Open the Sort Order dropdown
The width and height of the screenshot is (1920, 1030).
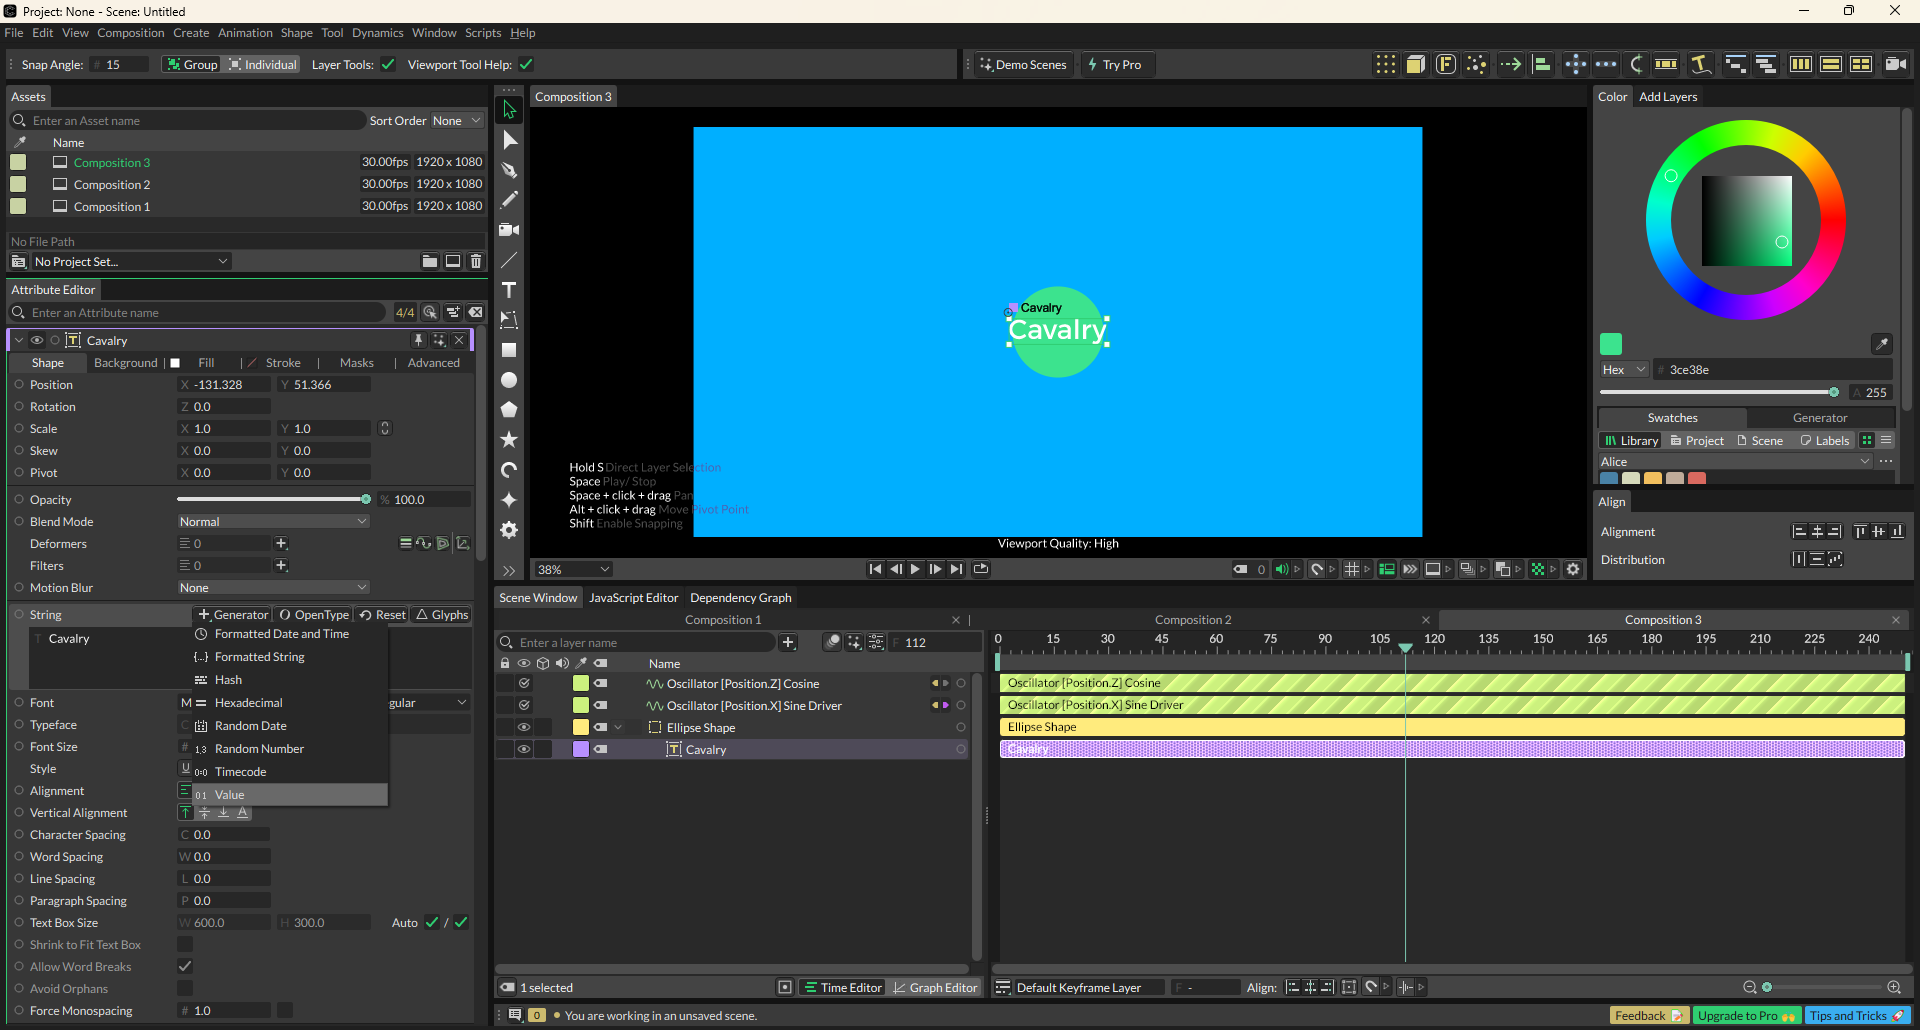point(456,121)
